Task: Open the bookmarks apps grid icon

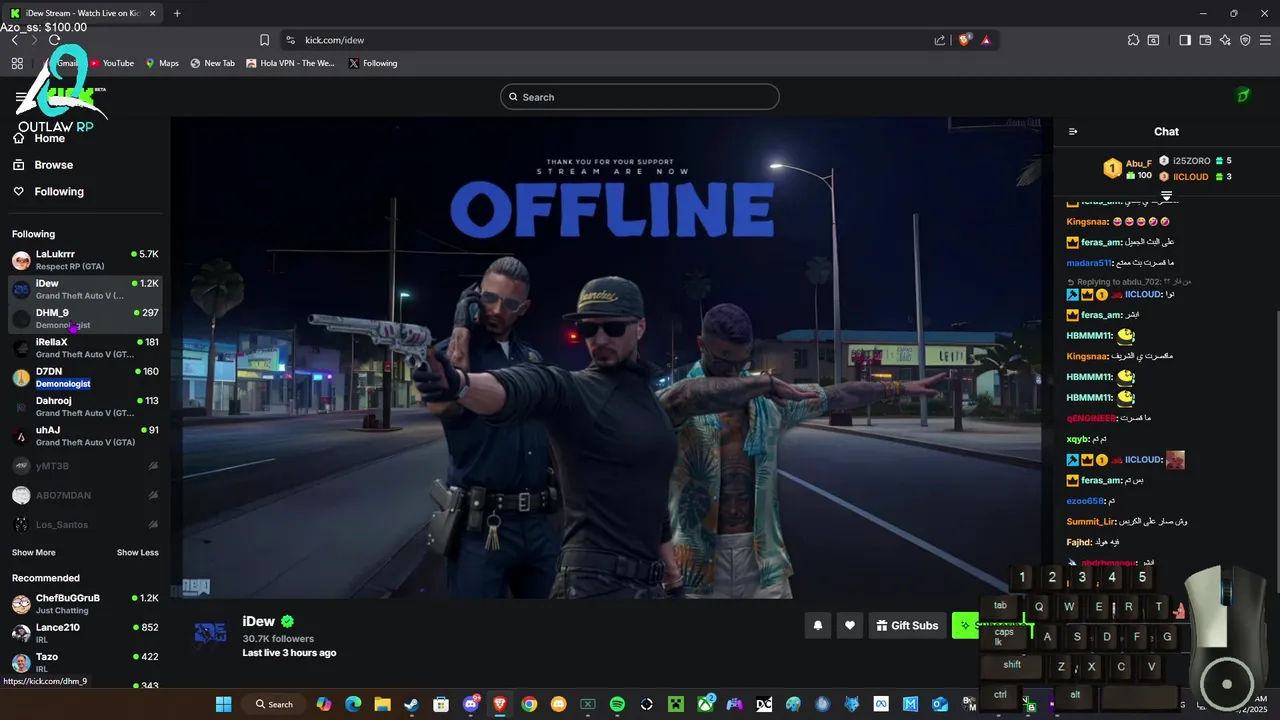Action: (17, 63)
